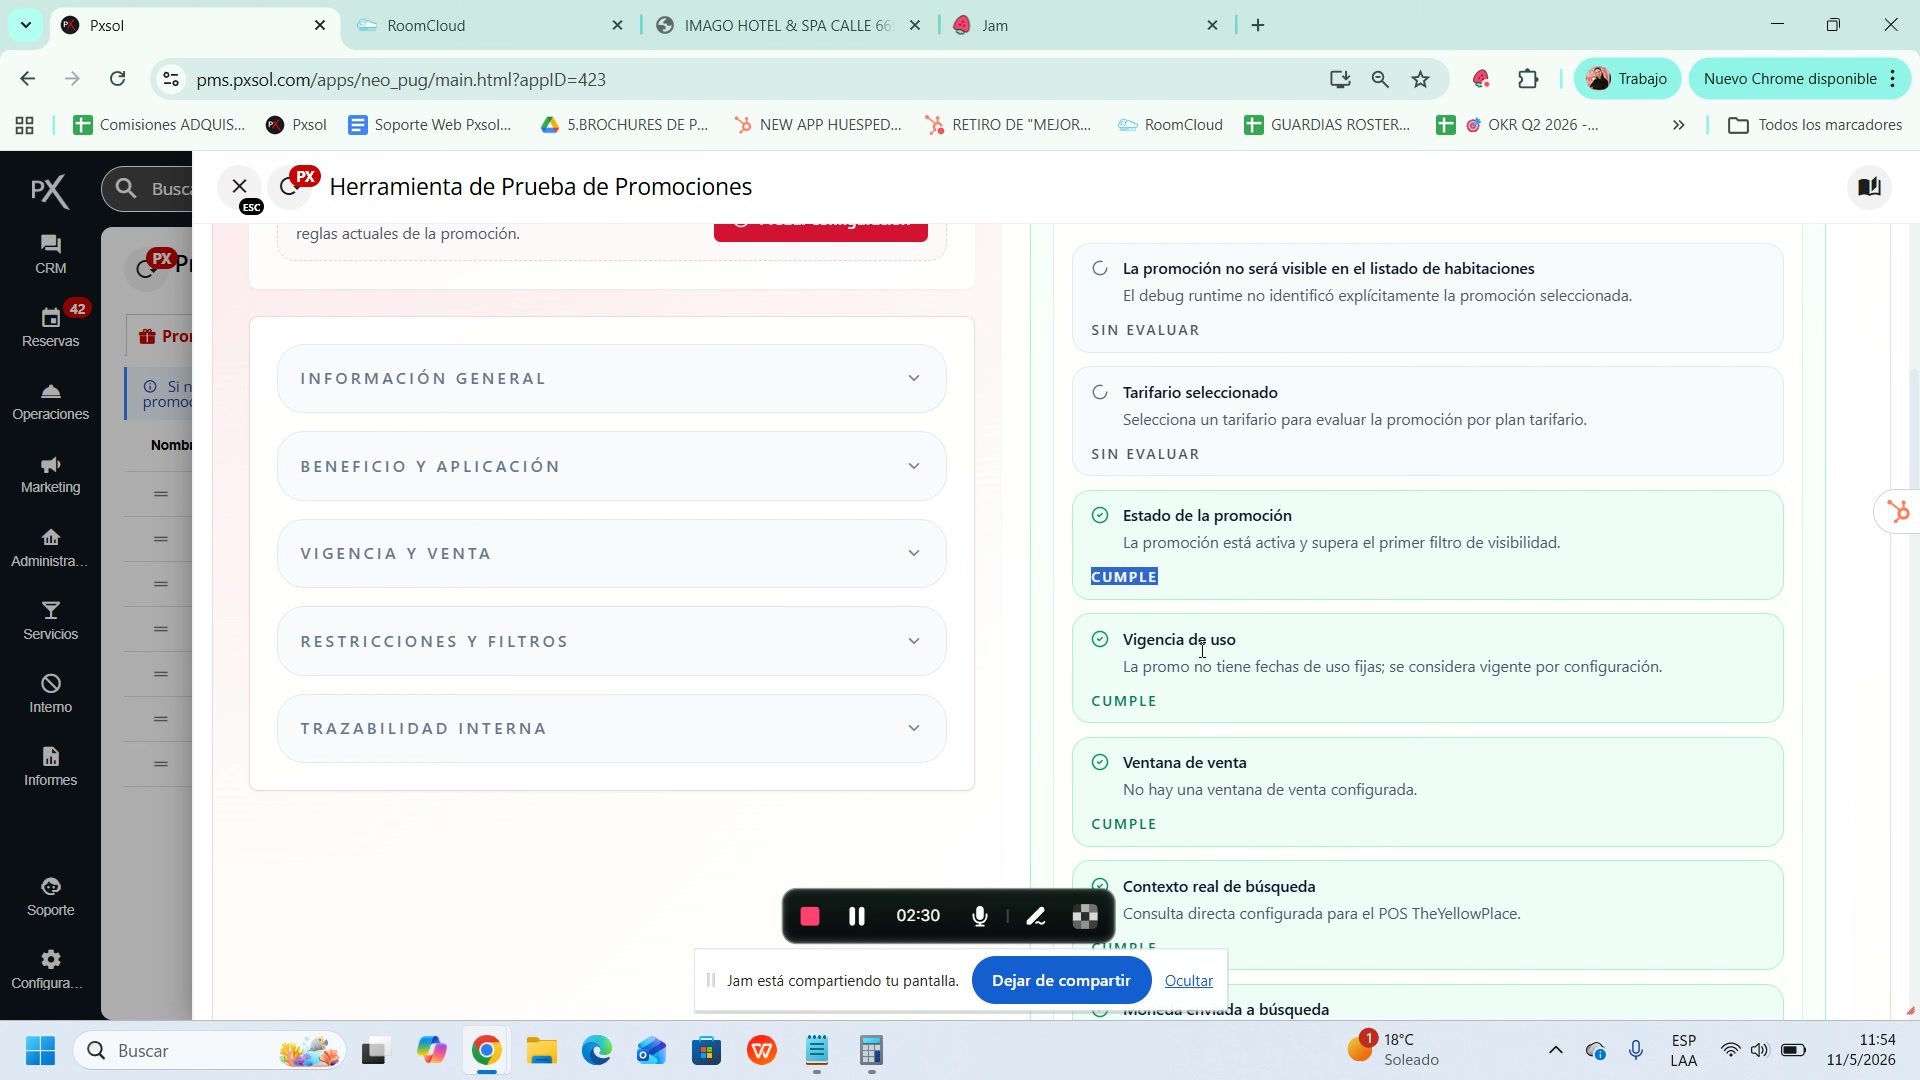Open the documentation book icon
Viewport: 1920px width, 1080px height.
coord(1870,187)
